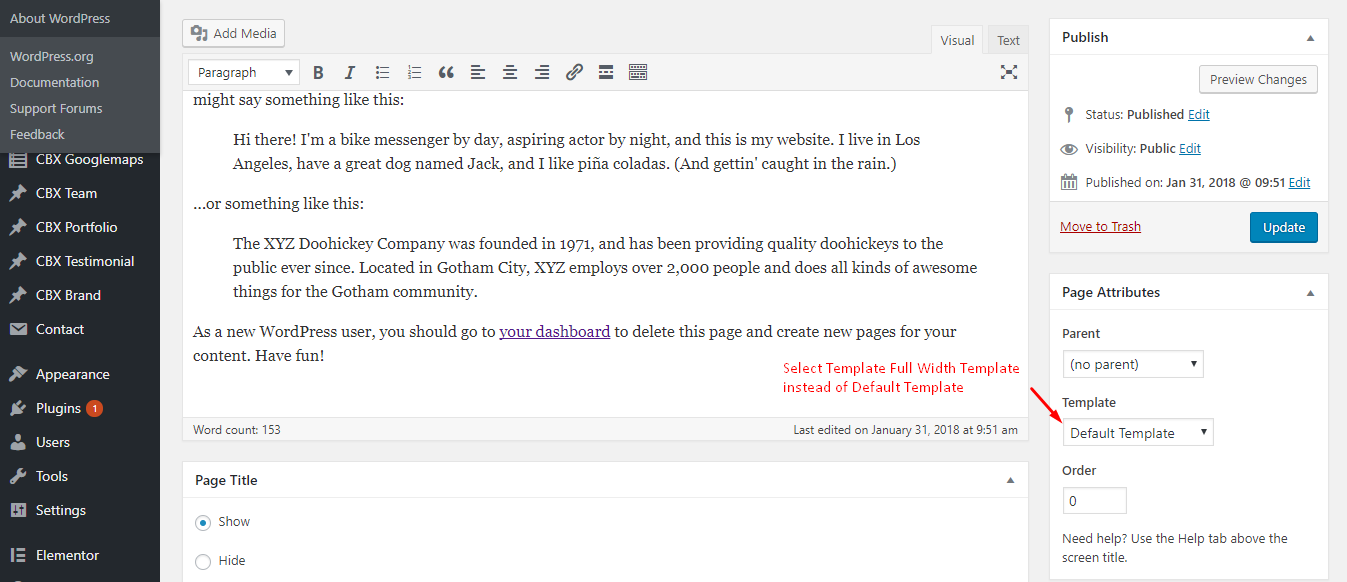The height and width of the screenshot is (582, 1347).
Task: Open the Template dropdown
Action: [1138, 432]
